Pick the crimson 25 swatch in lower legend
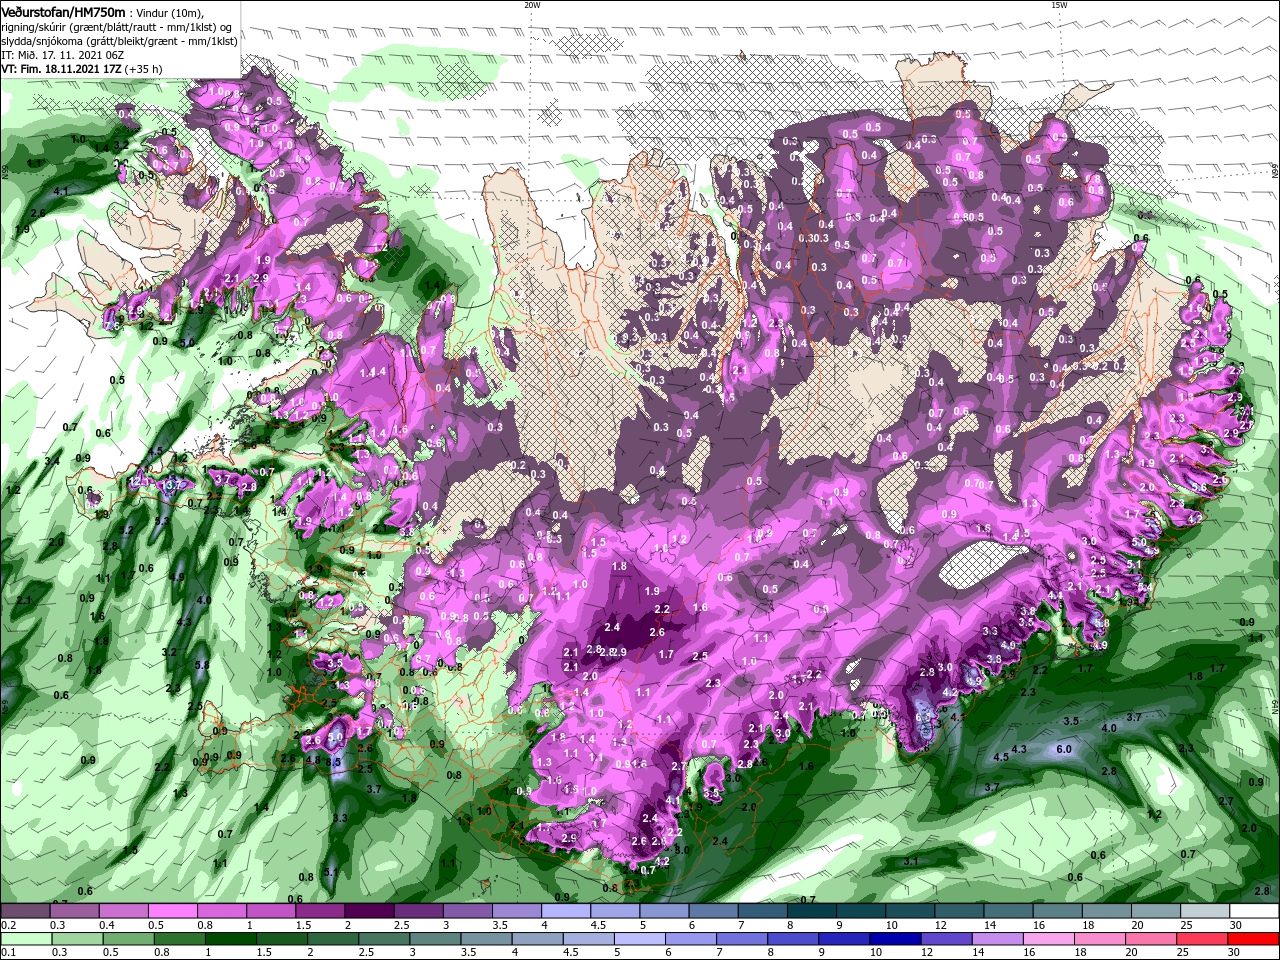1280x960 pixels. click(1203, 939)
